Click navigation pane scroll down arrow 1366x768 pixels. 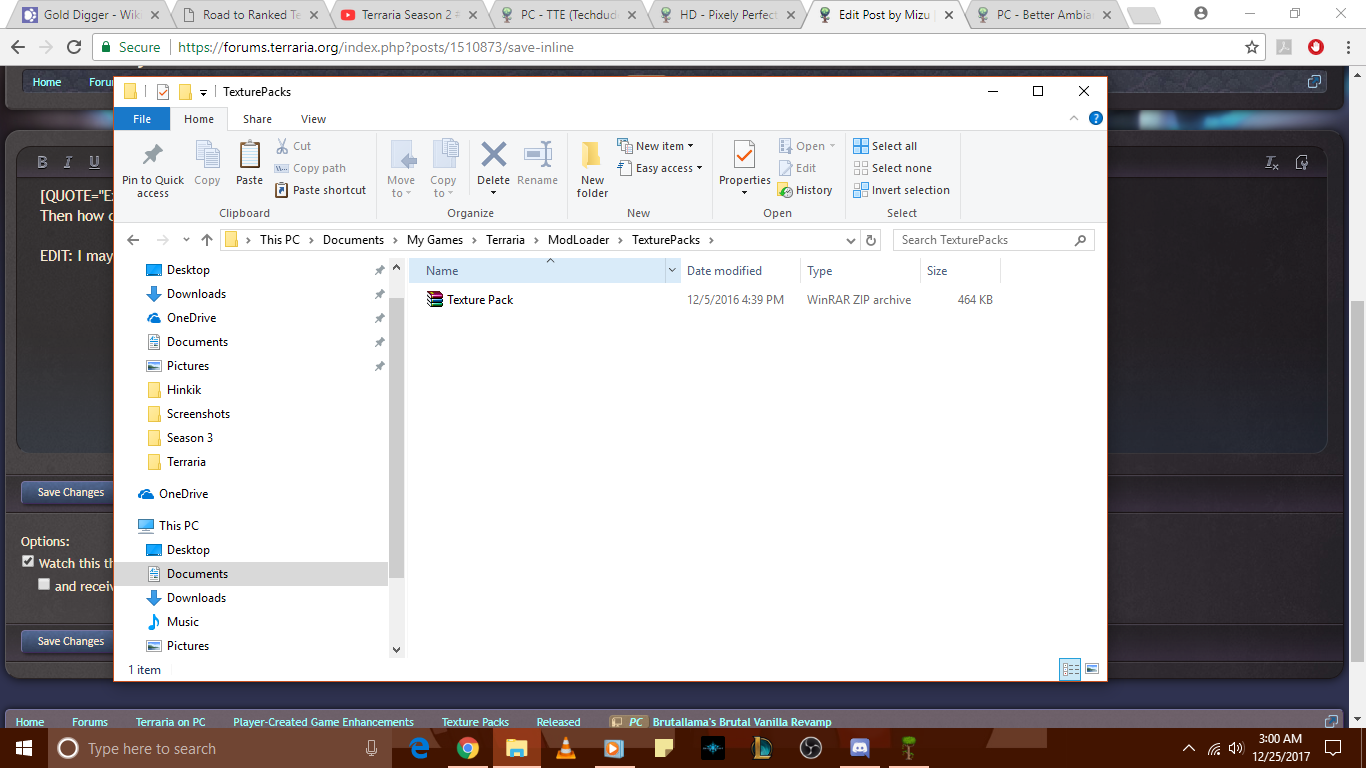click(396, 649)
